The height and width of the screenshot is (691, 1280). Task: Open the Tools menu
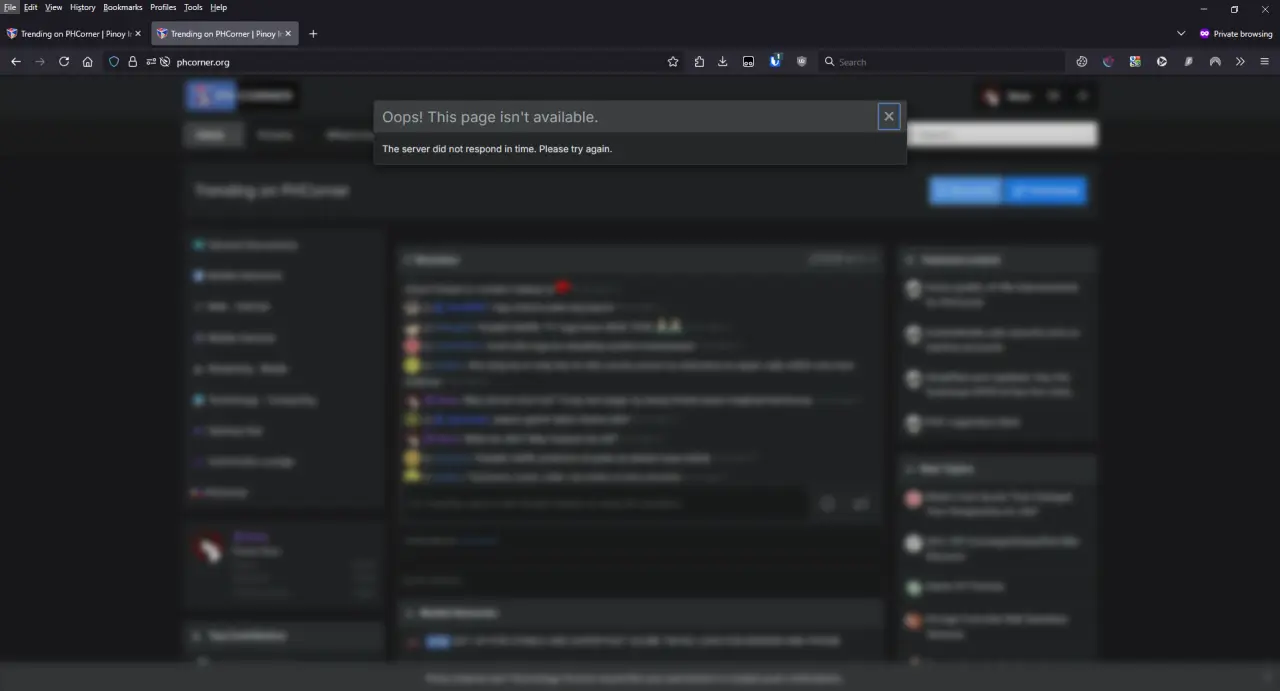[x=193, y=7]
